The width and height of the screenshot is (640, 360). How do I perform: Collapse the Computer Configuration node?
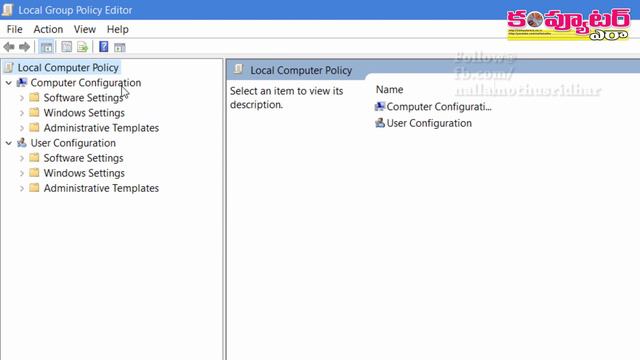point(9,83)
